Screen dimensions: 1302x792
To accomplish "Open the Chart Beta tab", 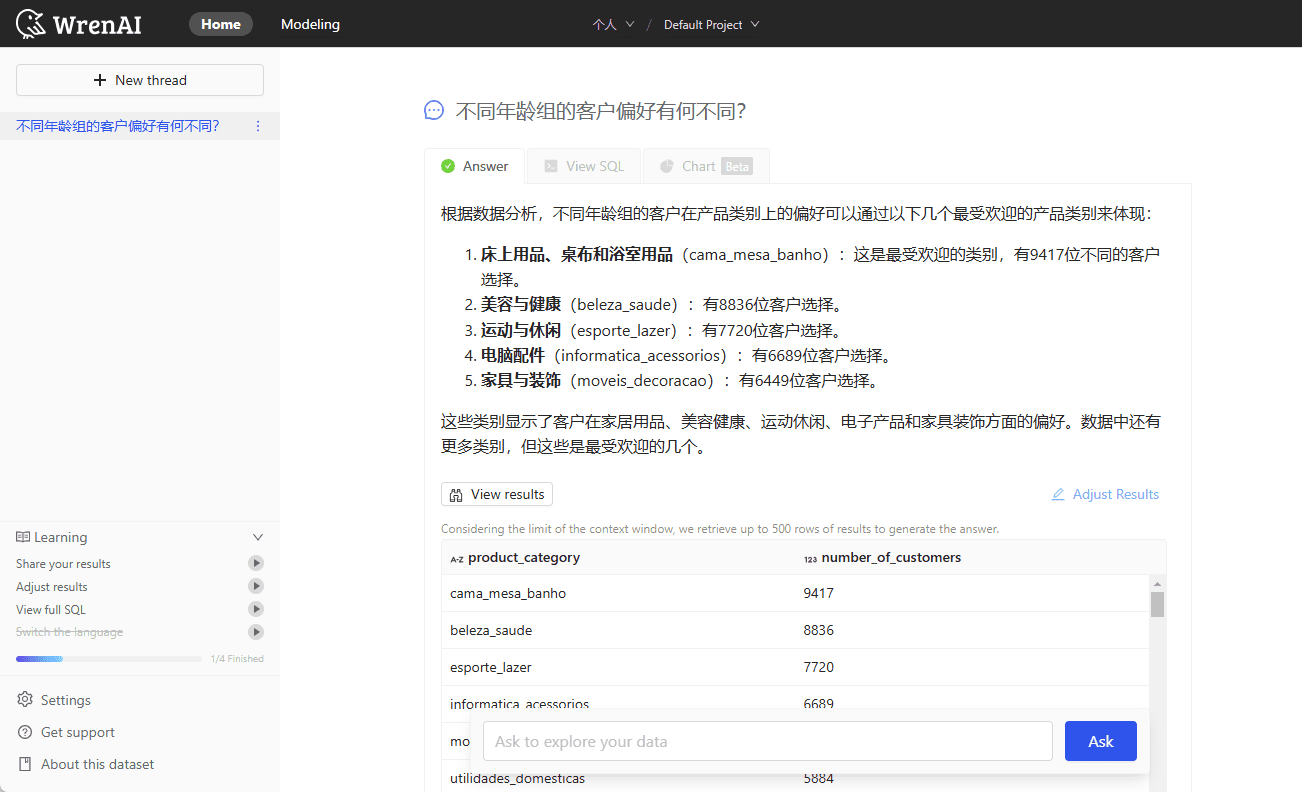I will 706,166.
